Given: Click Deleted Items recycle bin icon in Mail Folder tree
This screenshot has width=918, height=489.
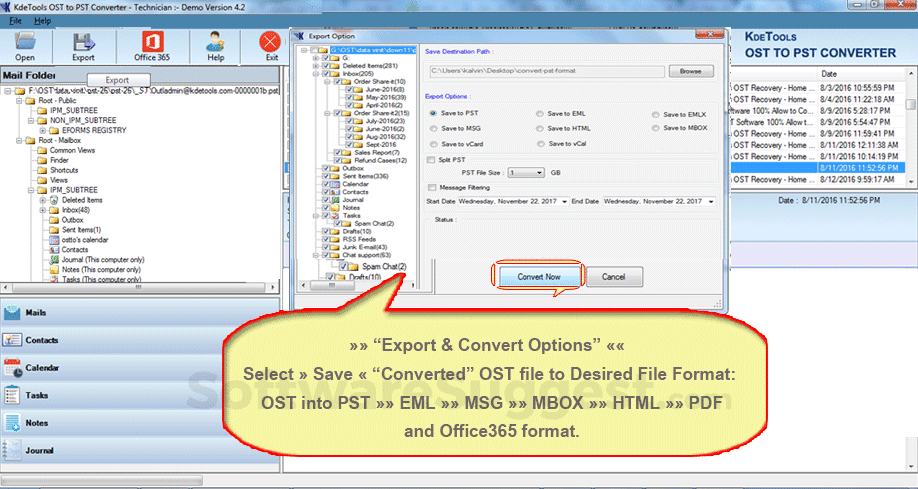Looking at the screenshot, I should (x=54, y=200).
